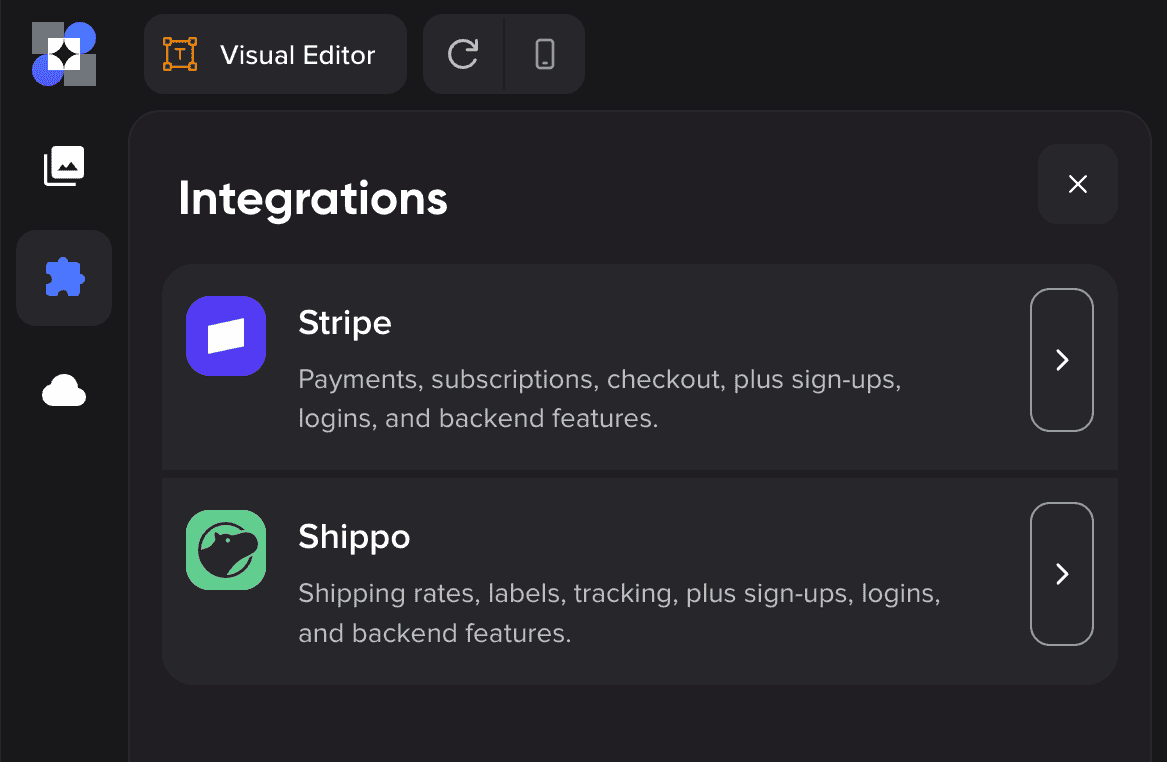Expand the Stripe integration chevron

pos(1062,360)
